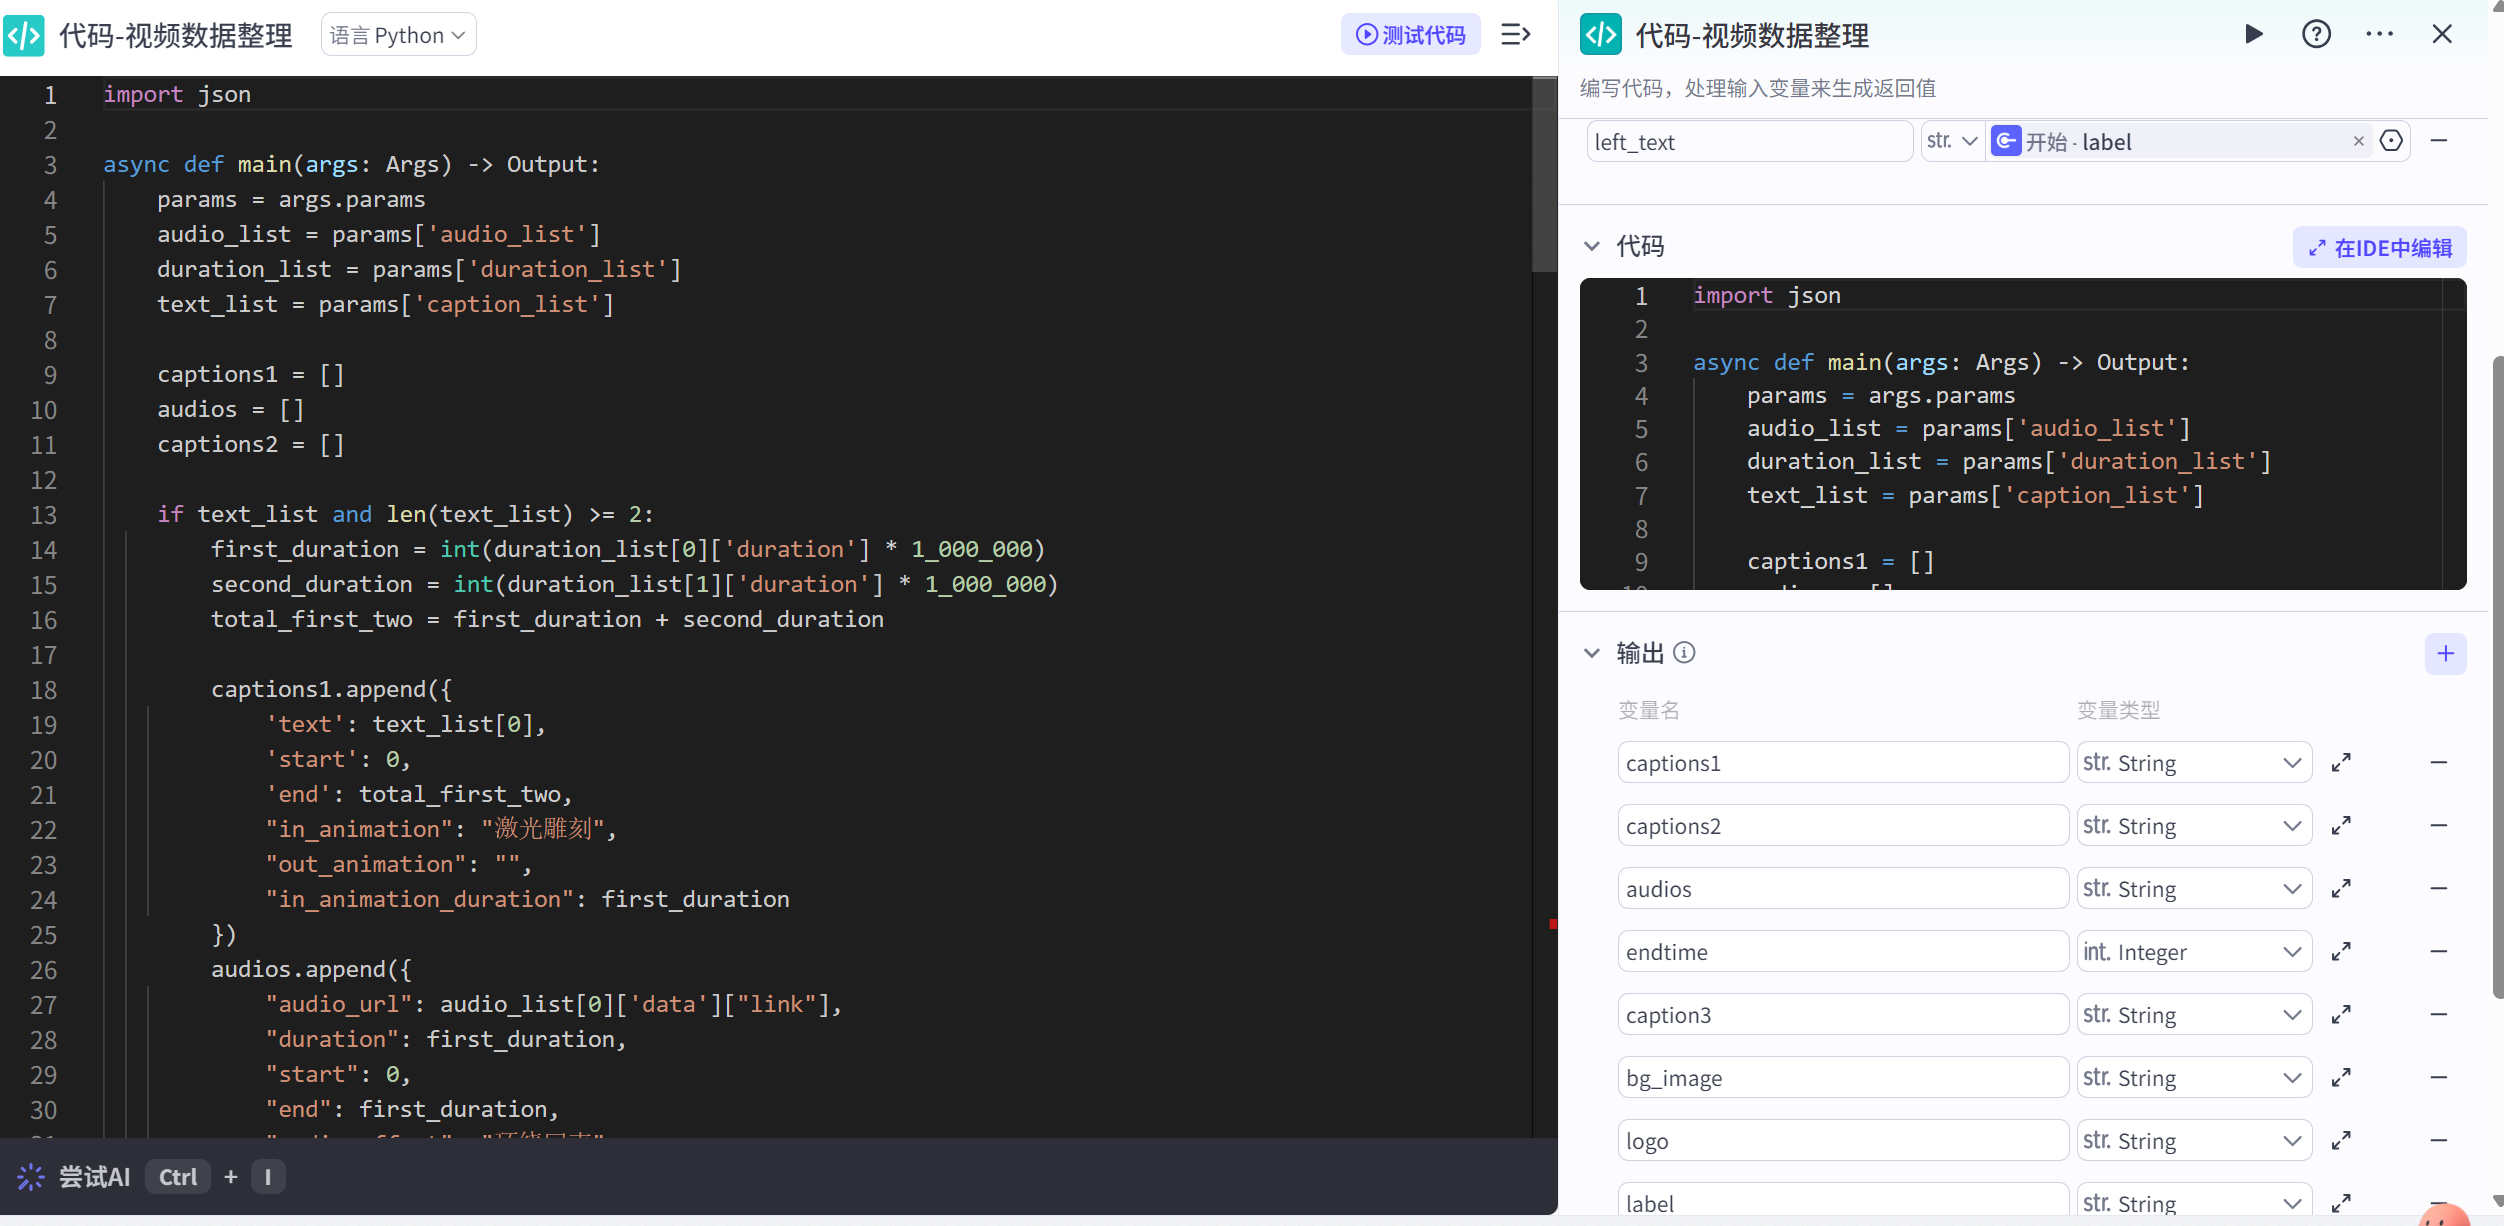Image resolution: width=2504 pixels, height=1226 pixels.
Task: Expand the captions1 output row
Action: (2341, 763)
